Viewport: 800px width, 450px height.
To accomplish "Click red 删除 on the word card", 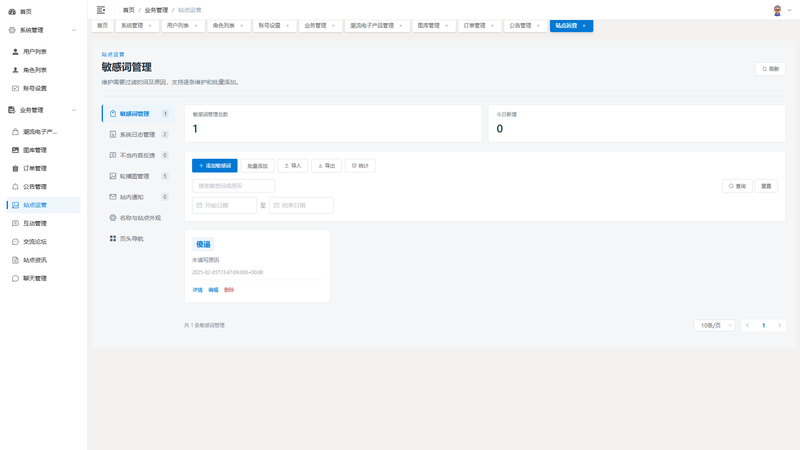I will (x=229, y=290).
